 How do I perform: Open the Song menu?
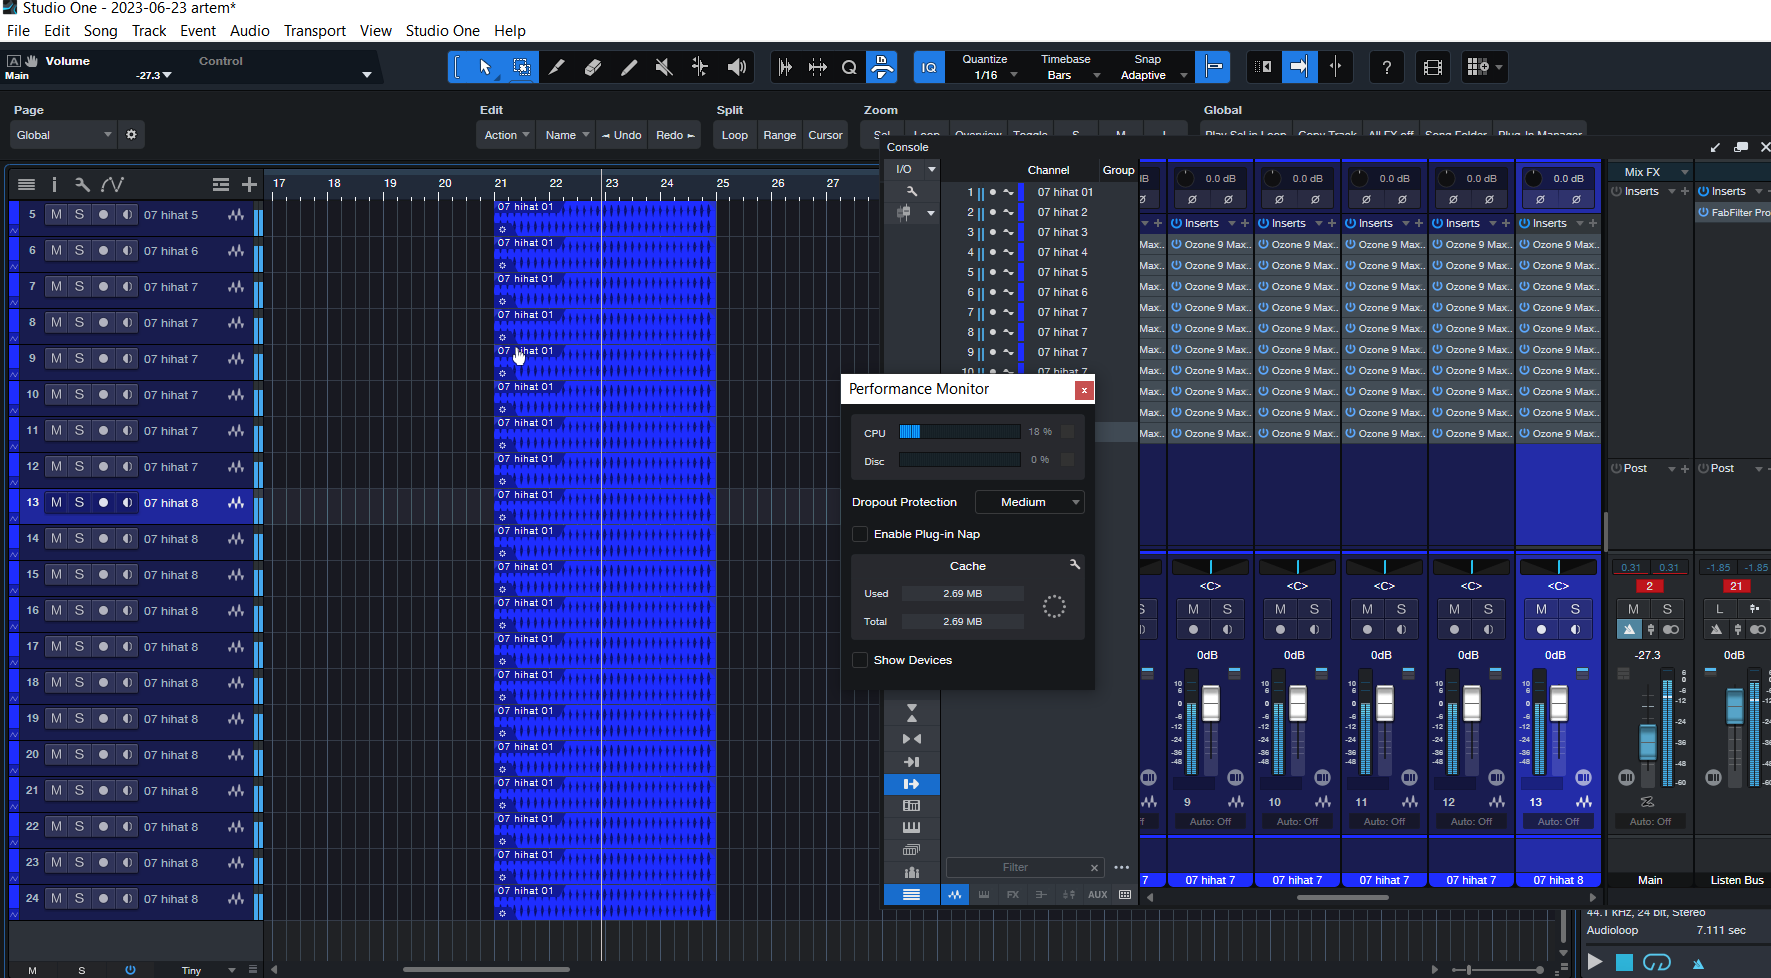(100, 31)
